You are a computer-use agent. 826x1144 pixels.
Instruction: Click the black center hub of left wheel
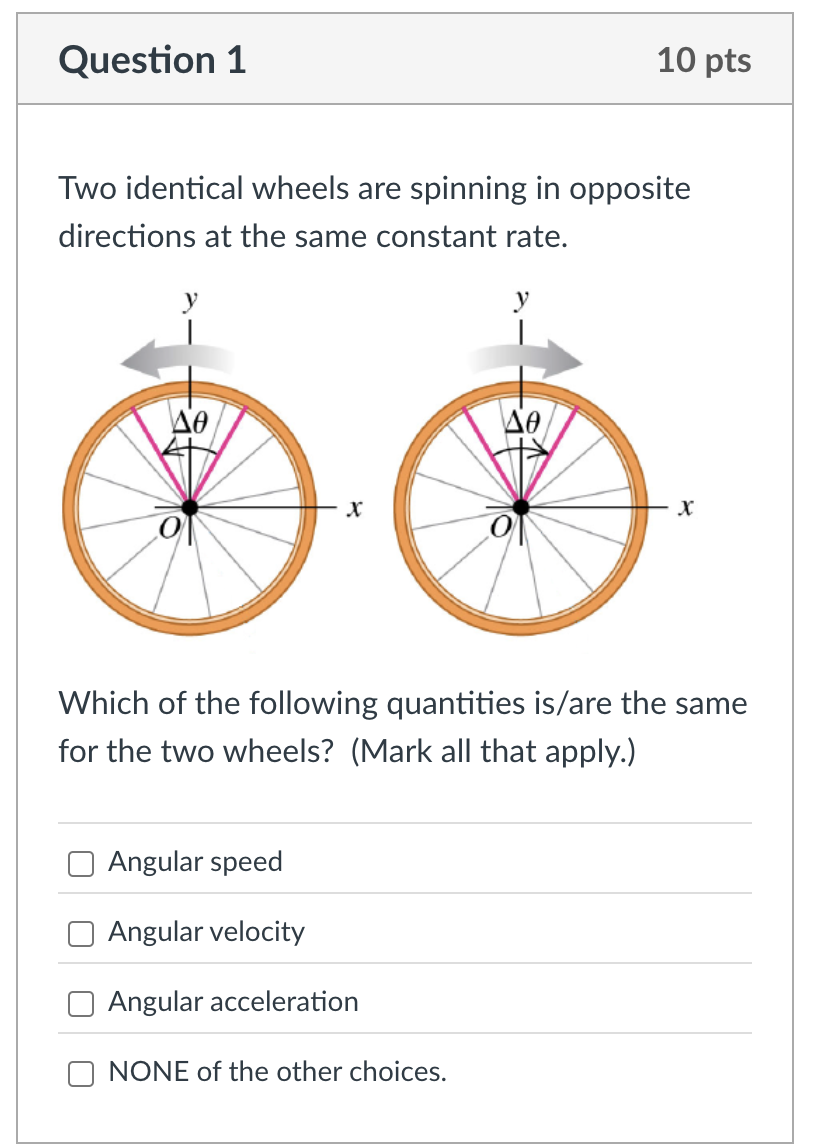click(189, 507)
